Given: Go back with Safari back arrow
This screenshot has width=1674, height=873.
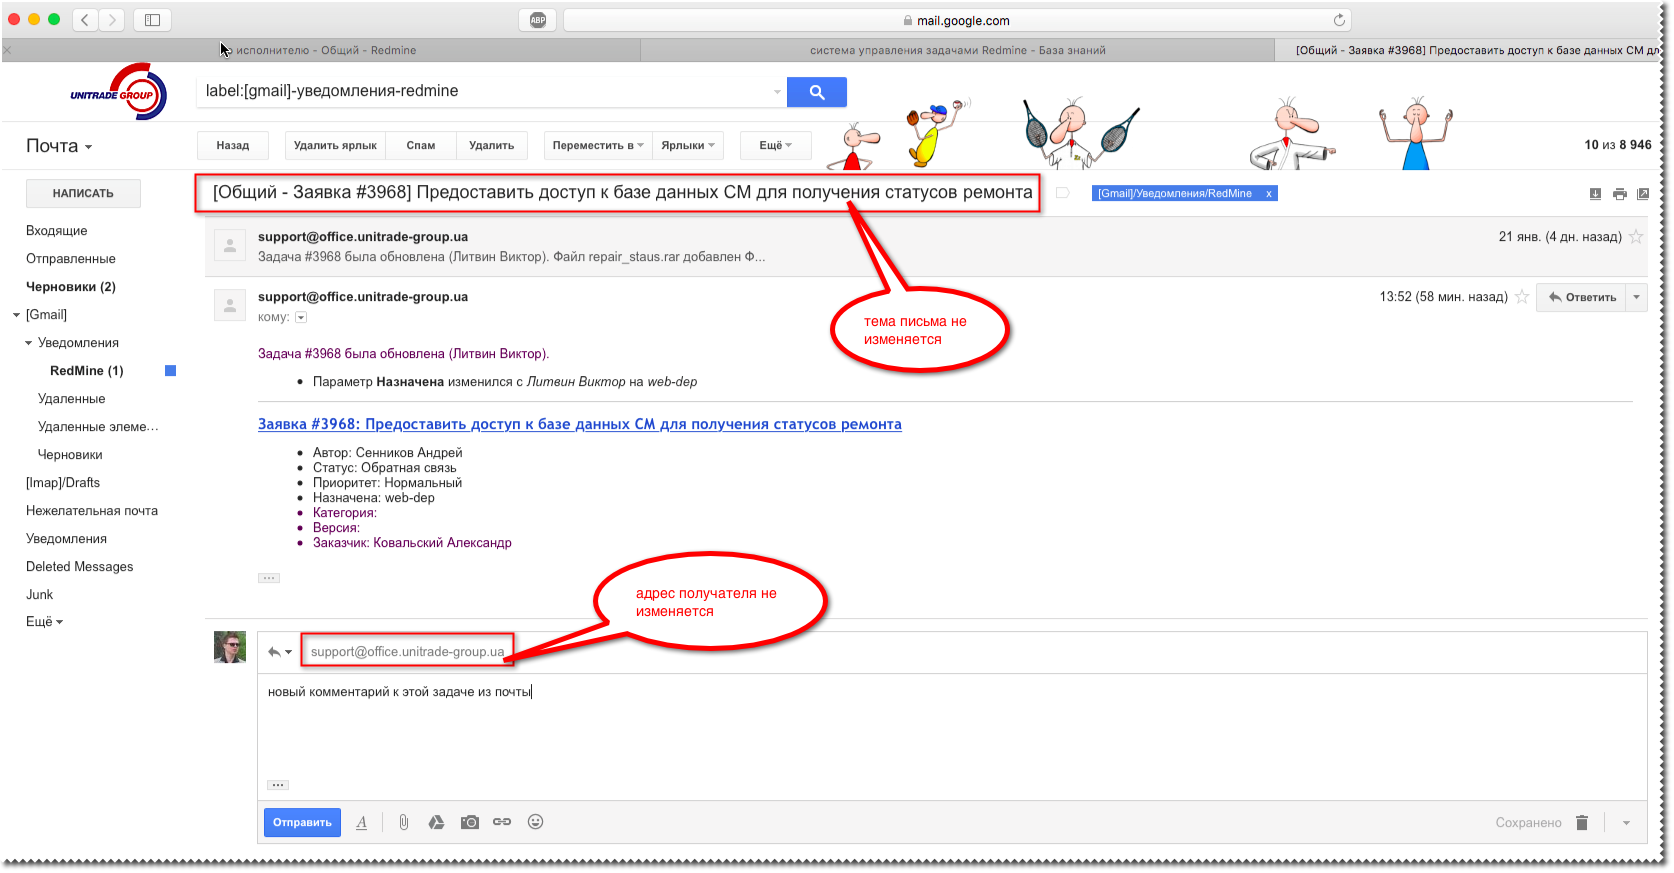Looking at the screenshot, I should click(85, 20).
